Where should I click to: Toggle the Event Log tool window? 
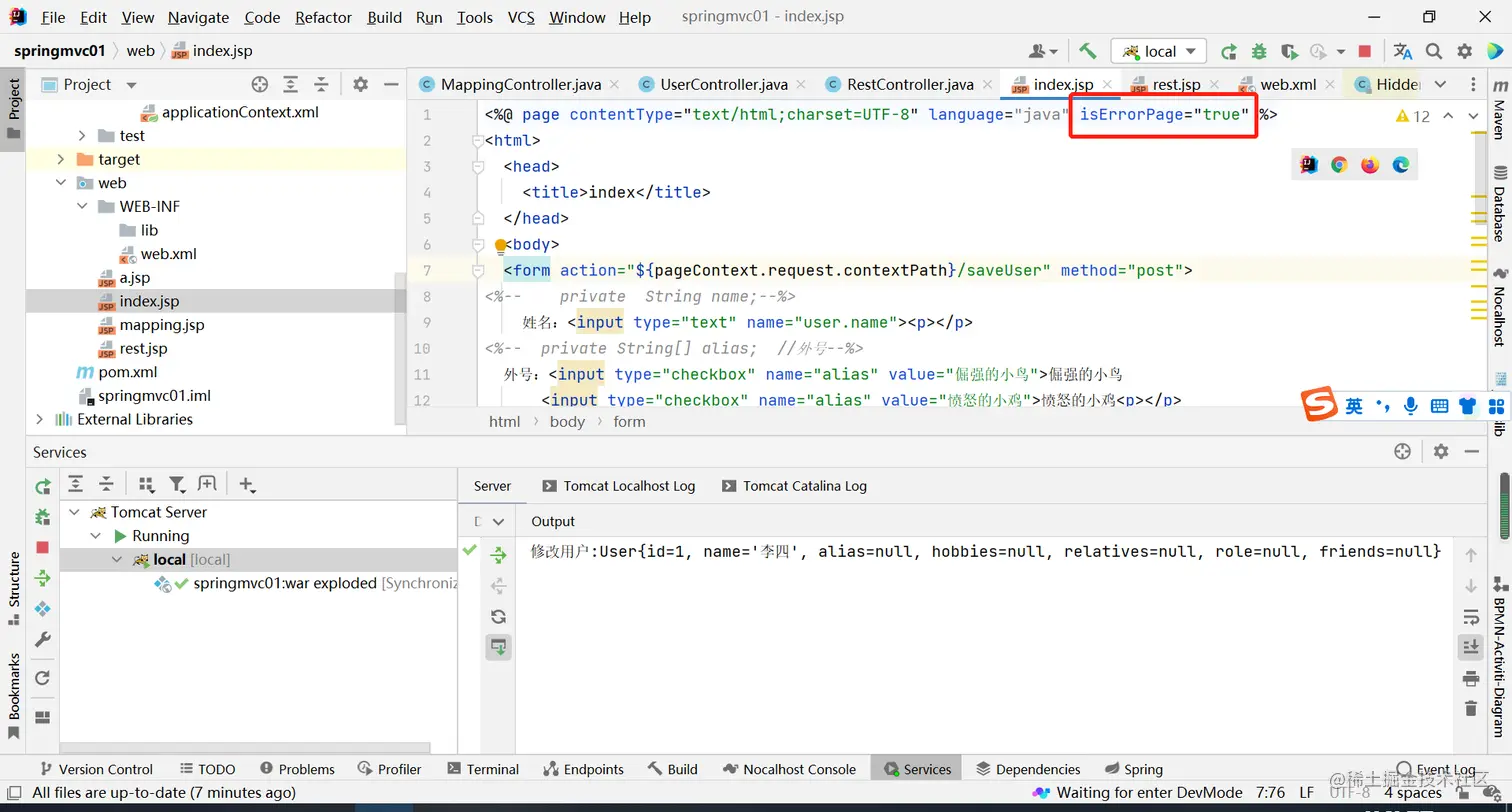(1434, 769)
